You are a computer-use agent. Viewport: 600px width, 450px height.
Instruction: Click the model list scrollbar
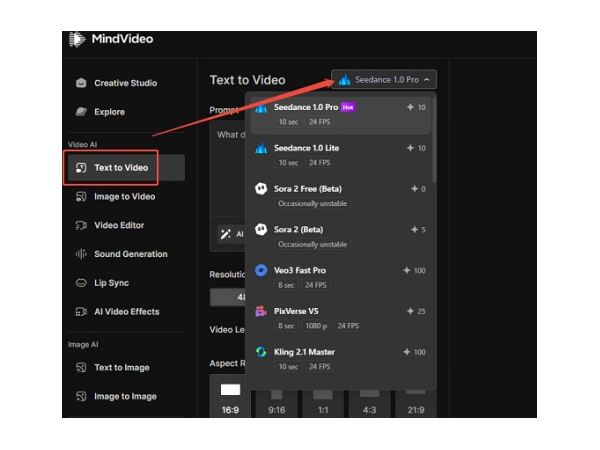click(x=434, y=140)
